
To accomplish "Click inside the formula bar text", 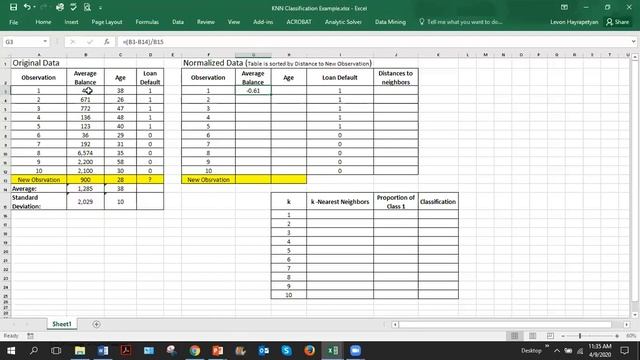I will click(x=143, y=42).
